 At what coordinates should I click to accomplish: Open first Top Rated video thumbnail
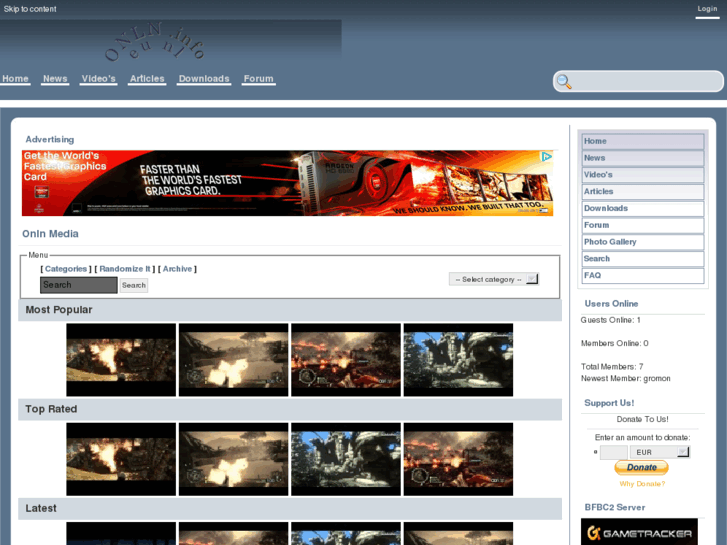[x=121, y=459]
